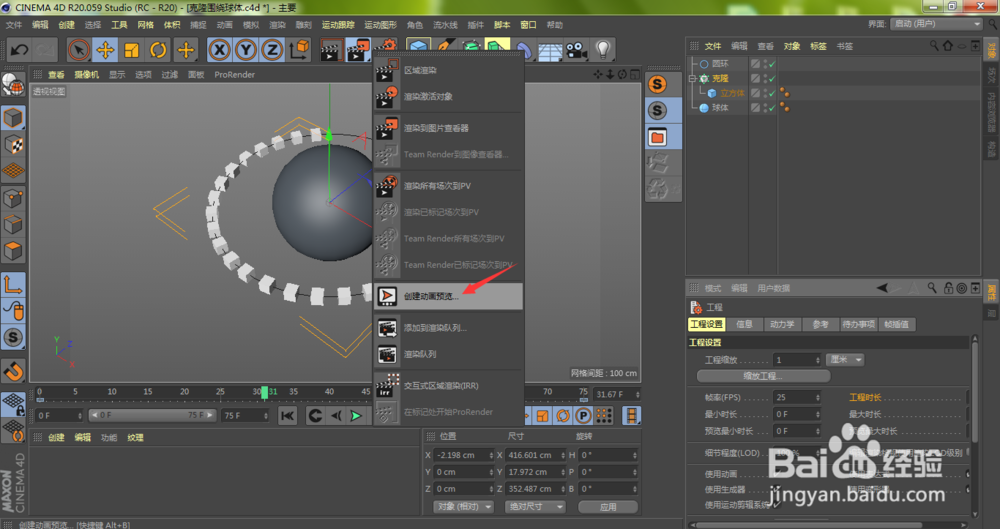Select the Texture mode checkerboard icon

[13, 144]
